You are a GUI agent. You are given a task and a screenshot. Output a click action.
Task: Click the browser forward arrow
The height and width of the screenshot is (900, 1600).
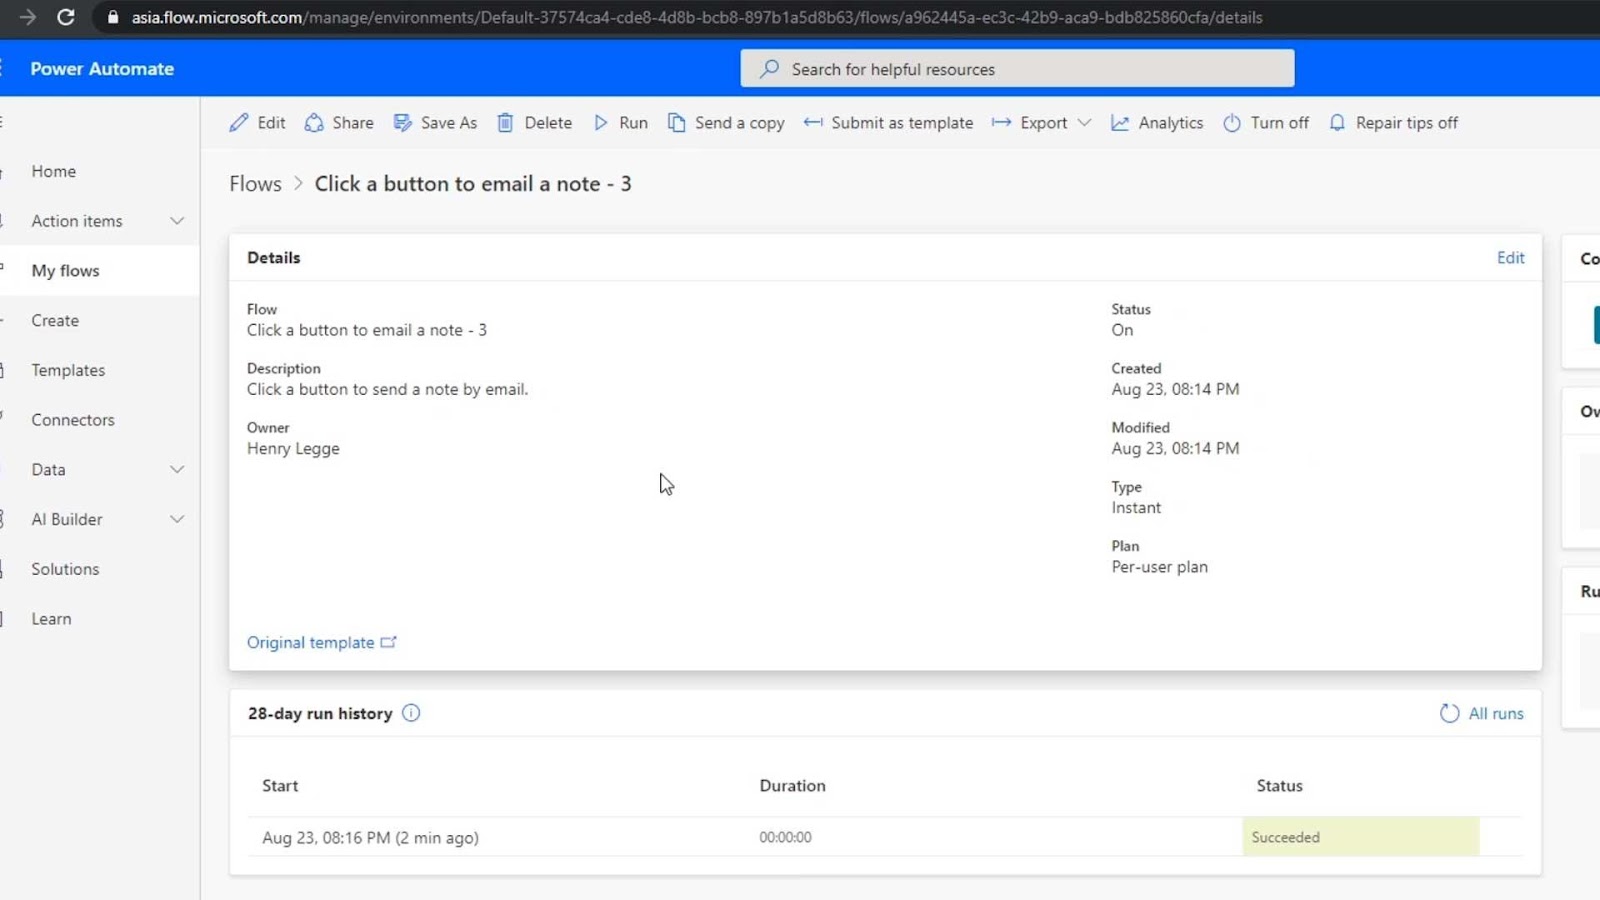click(x=27, y=17)
